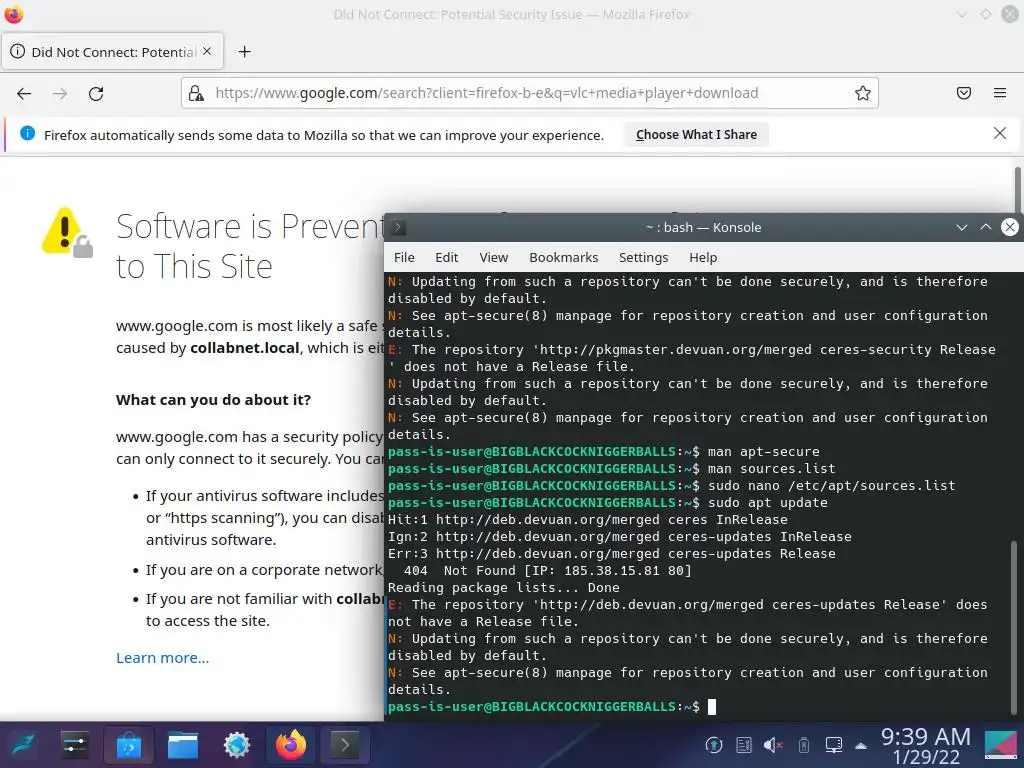Open the Save to Pocket icon
Screen dimensions: 1024x768
[x=964, y=93]
